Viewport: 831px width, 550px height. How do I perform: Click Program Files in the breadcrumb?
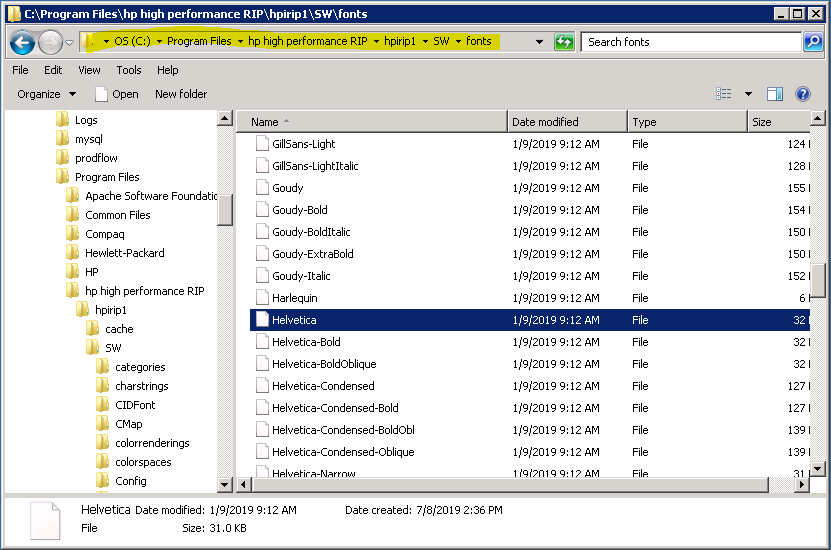(199, 41)
